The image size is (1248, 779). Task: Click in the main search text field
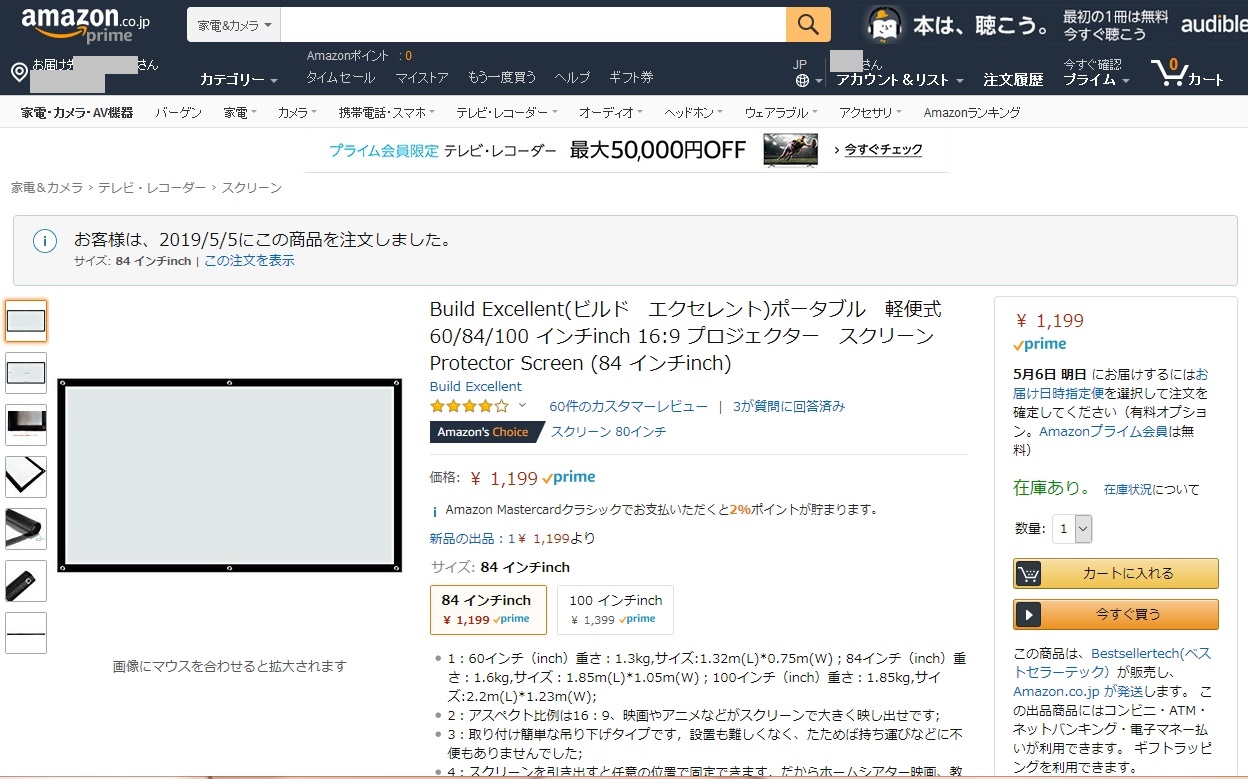(532, 25)
